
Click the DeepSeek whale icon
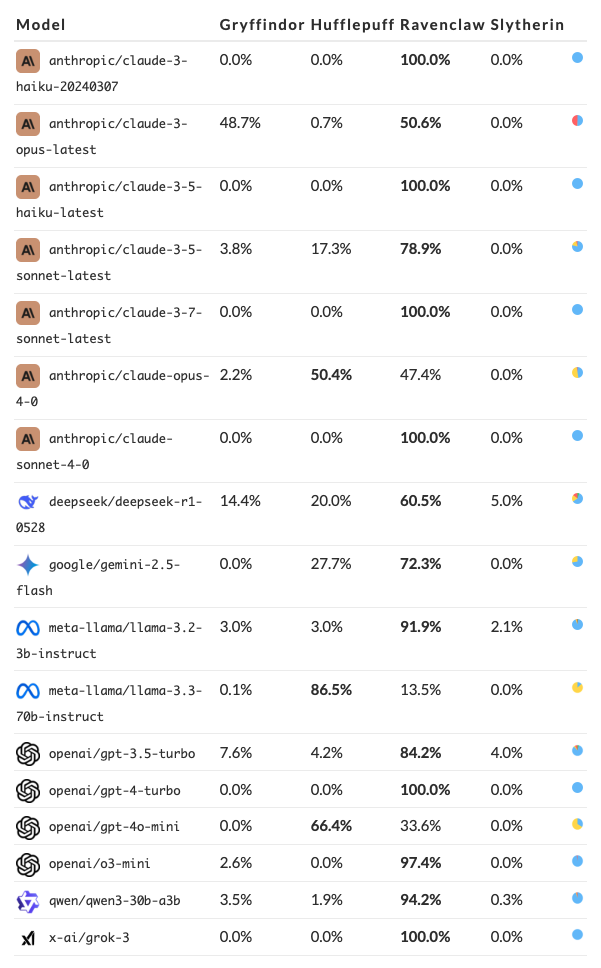[x=28, y=502]
